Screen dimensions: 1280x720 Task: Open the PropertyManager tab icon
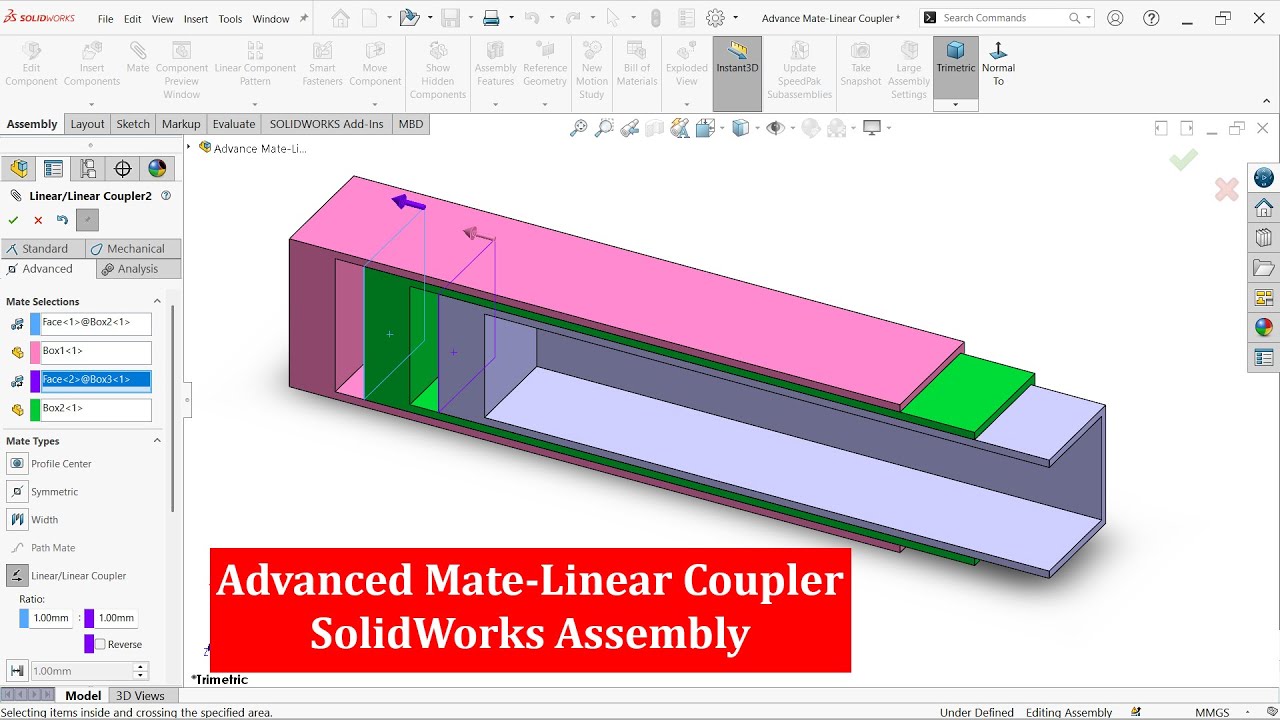(54, 168)
